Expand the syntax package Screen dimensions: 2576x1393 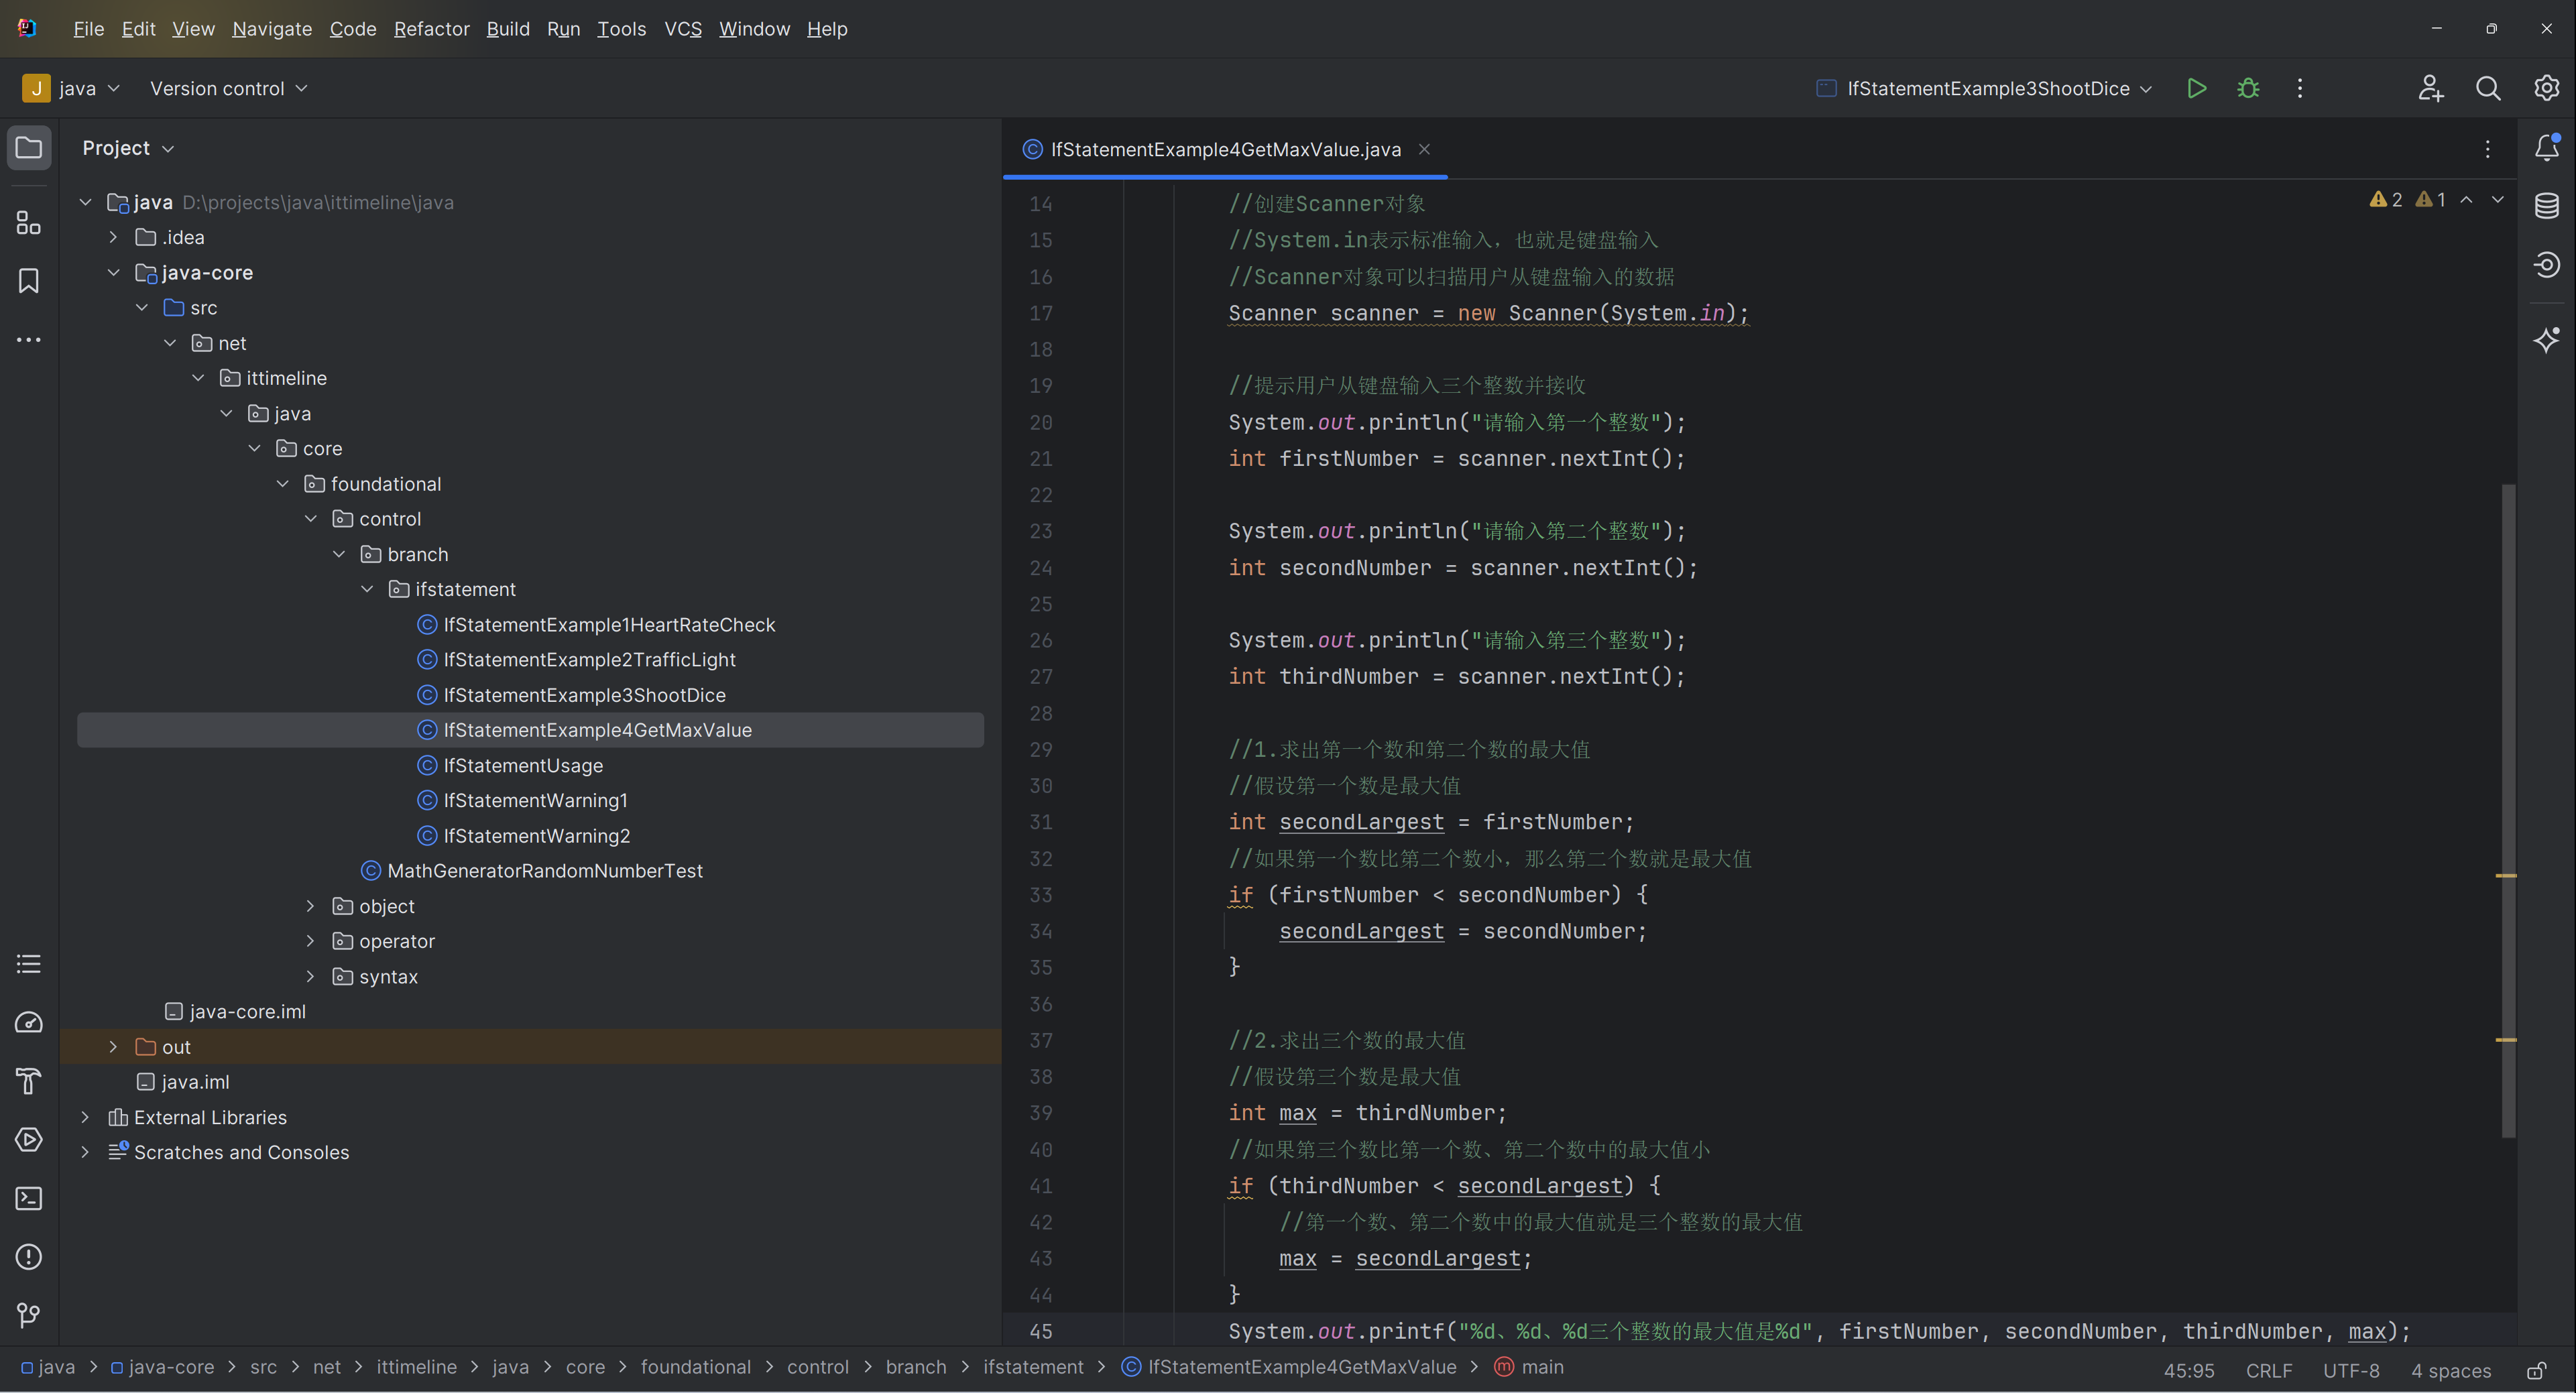coord(310,976)
